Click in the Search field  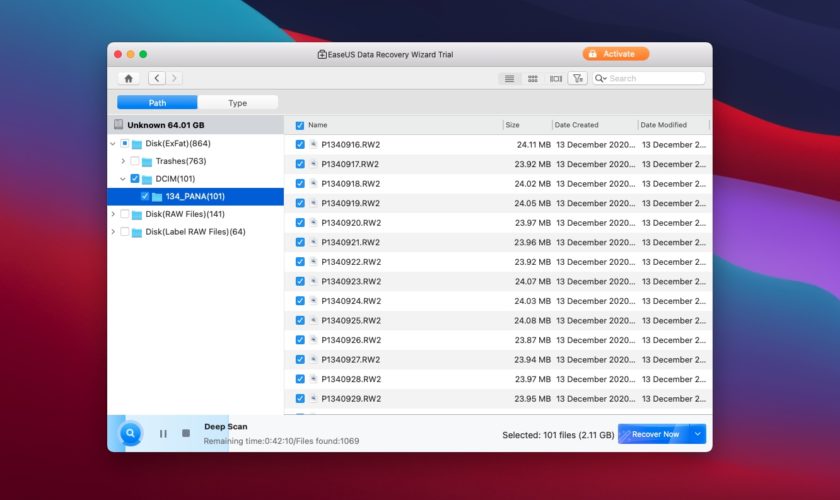click(654, 78)
